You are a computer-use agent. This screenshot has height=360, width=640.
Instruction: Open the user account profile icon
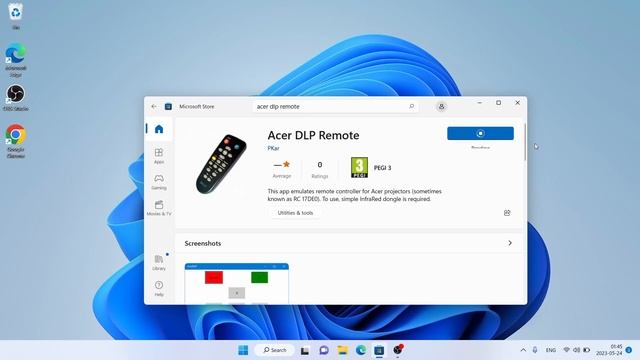point(441,107)
